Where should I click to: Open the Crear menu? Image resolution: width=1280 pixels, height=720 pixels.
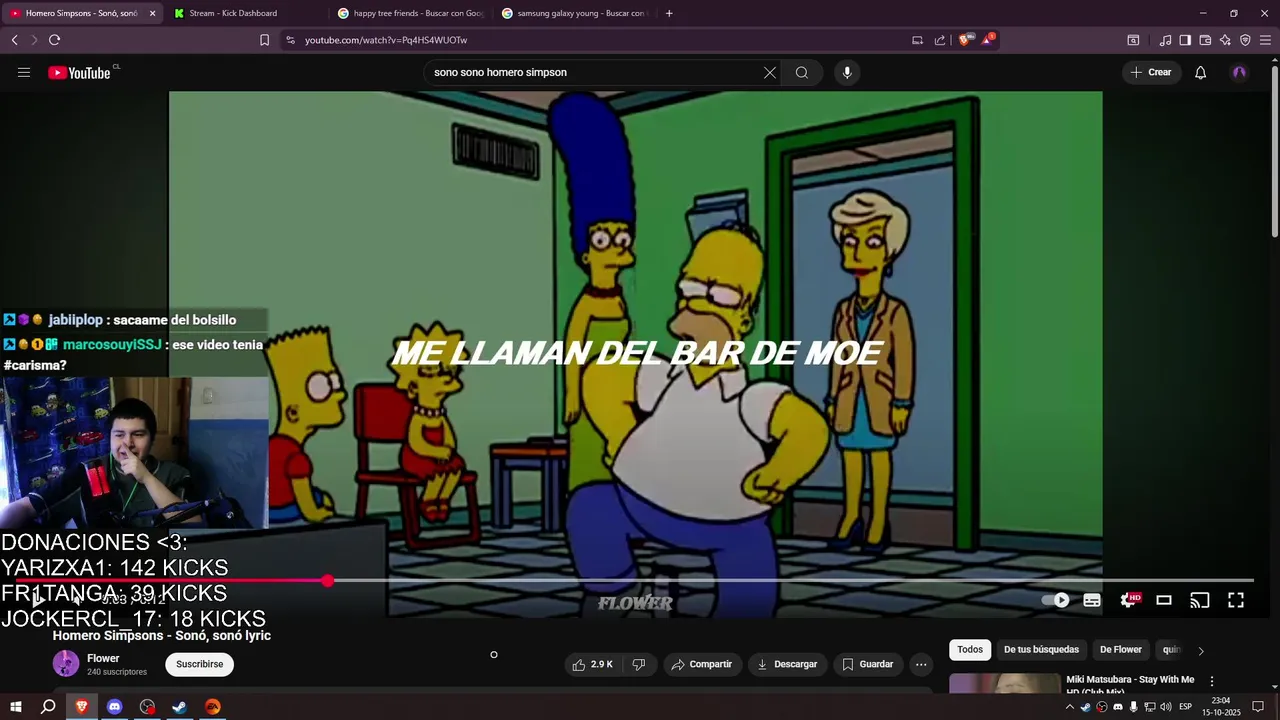tap(1151, 72)
